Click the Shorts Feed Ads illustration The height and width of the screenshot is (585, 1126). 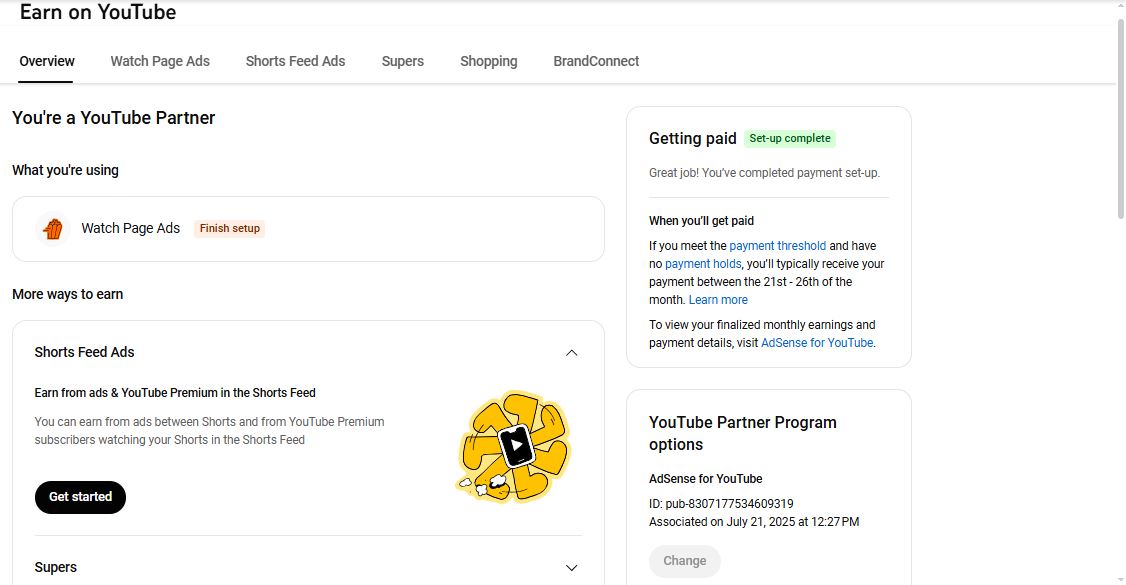pyautogui.click(x=513, y=446)
